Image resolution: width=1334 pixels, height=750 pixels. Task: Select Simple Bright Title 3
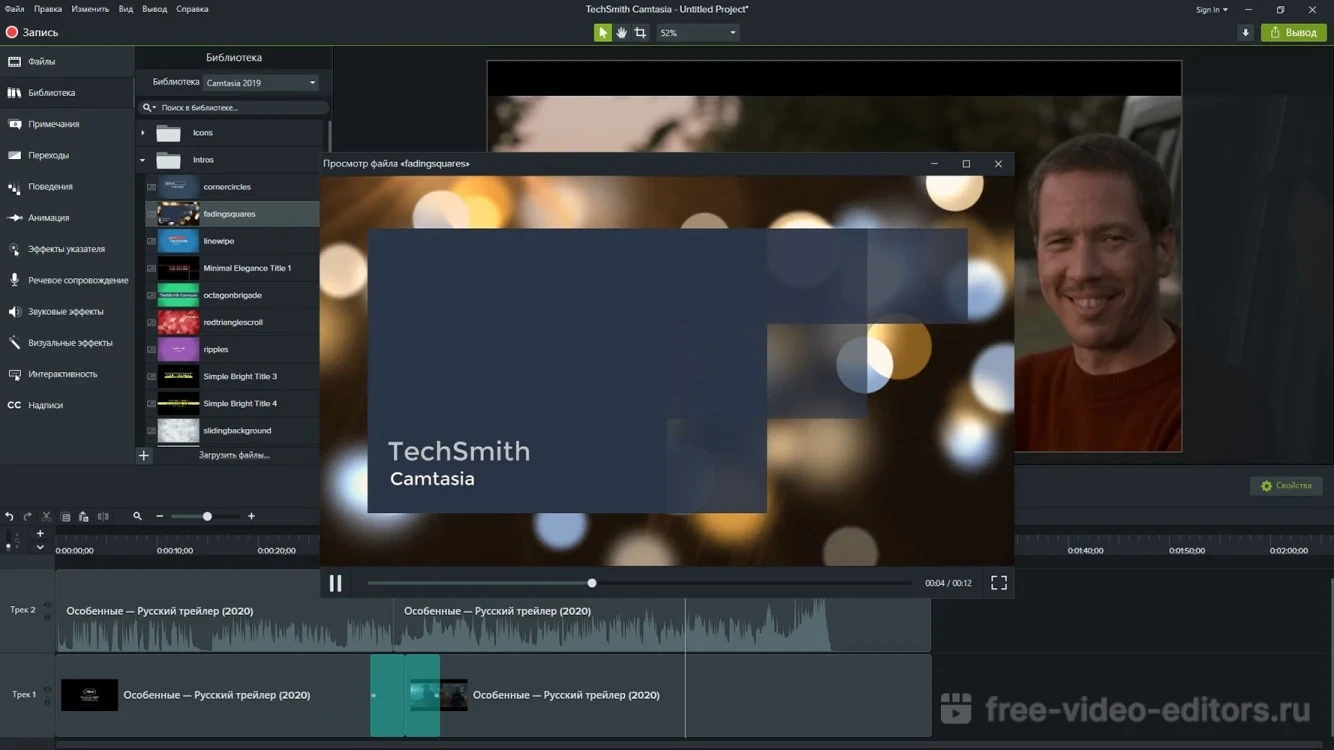pos(232,376)
